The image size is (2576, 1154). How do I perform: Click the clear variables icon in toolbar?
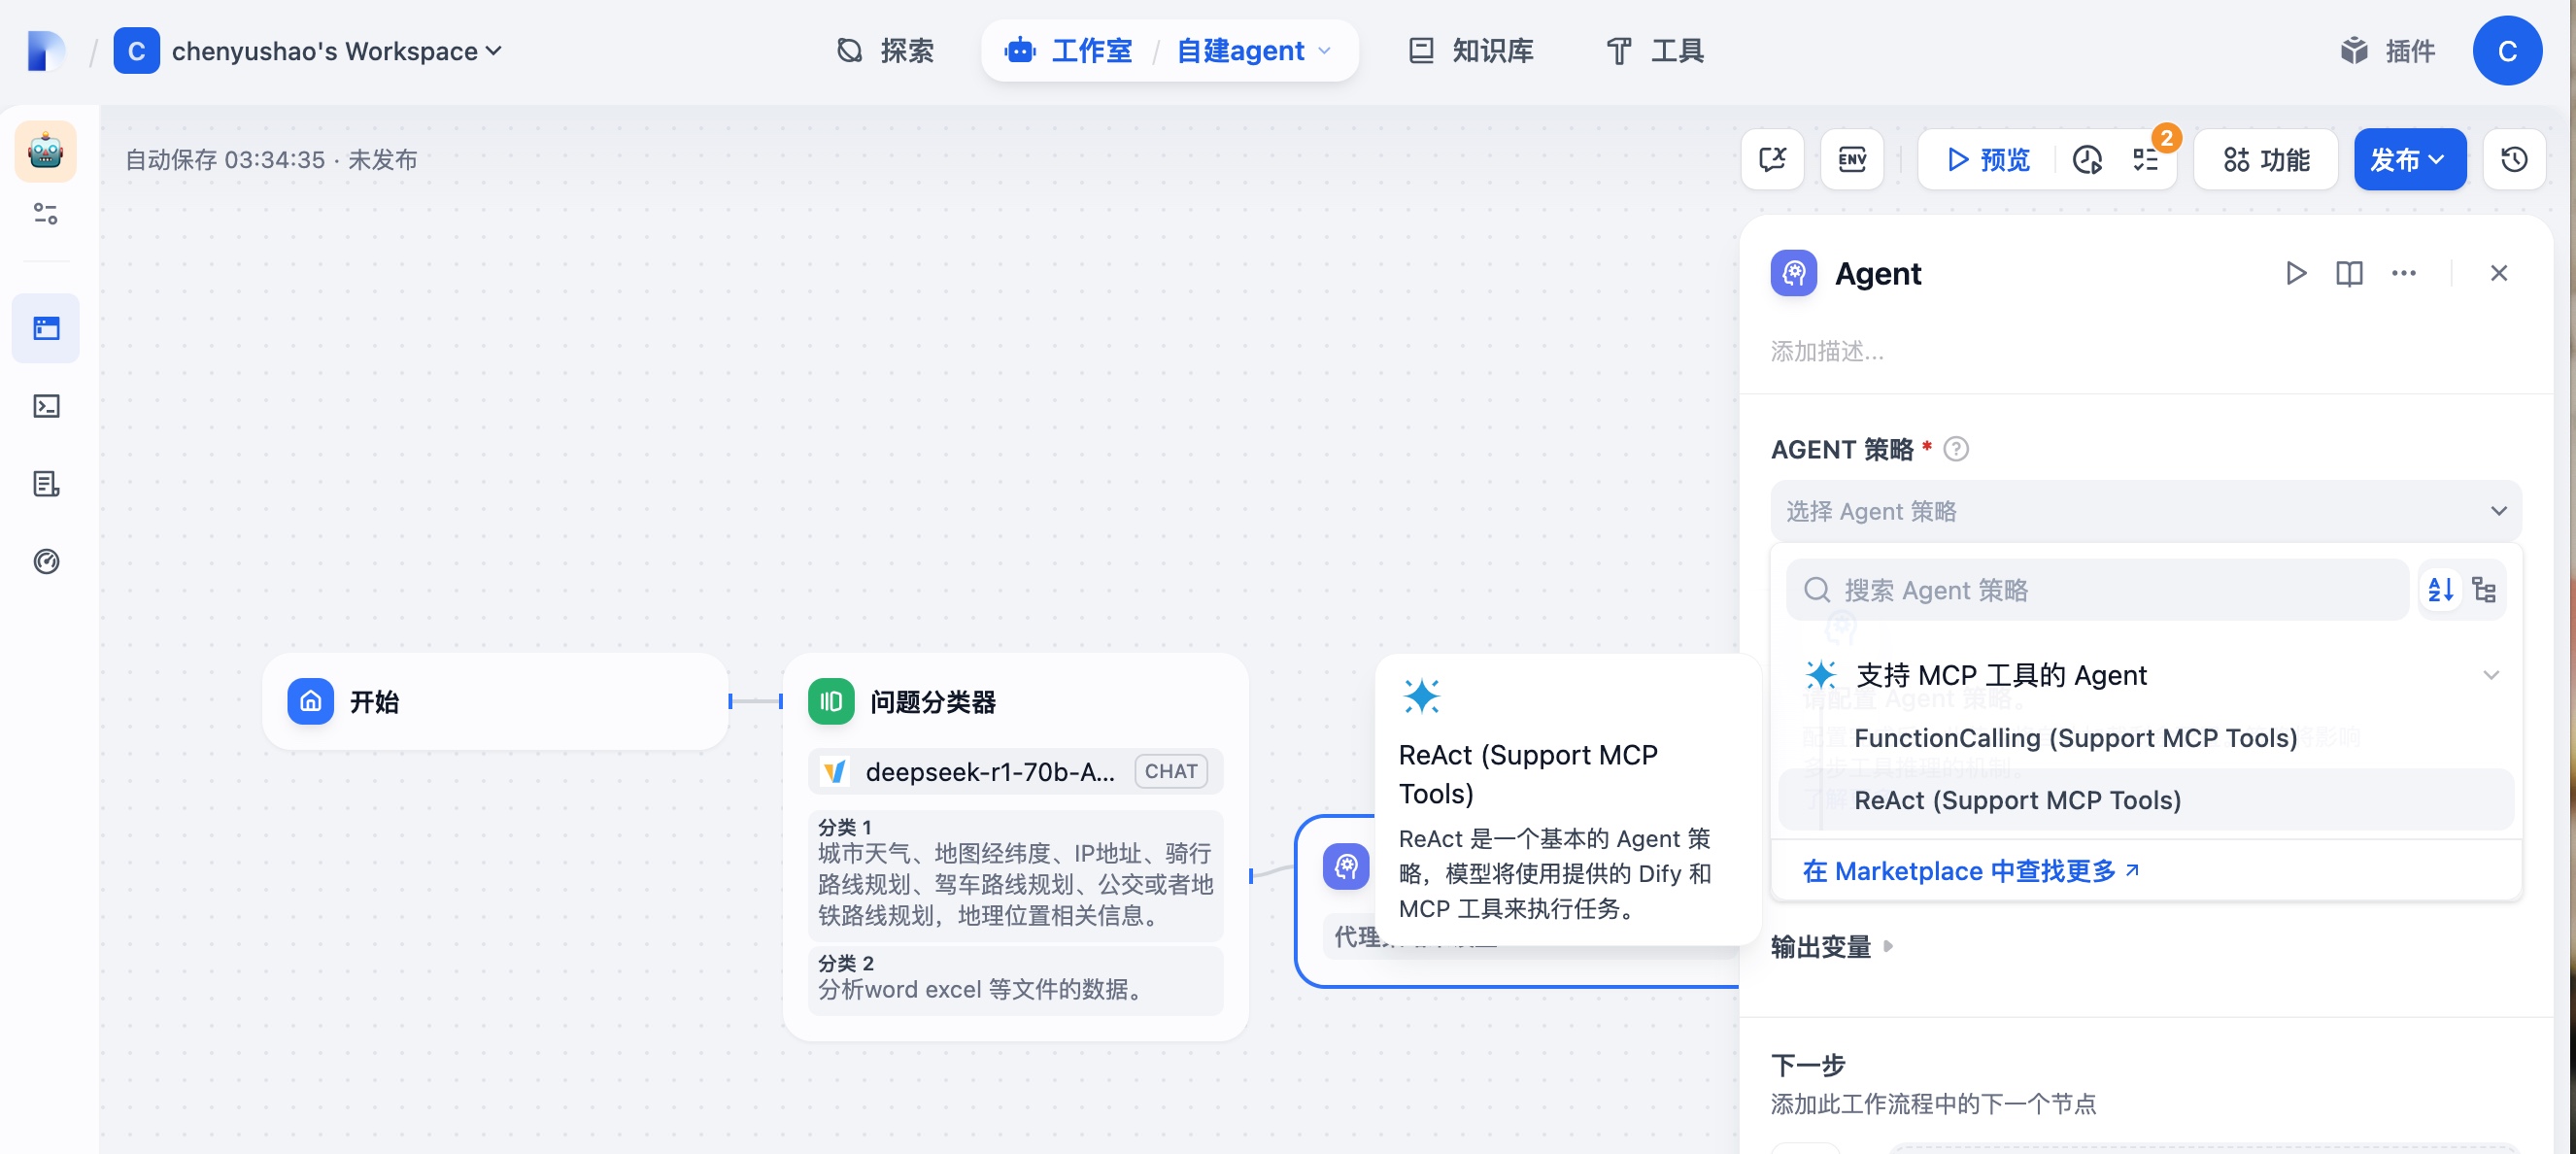click(1772, 159)
